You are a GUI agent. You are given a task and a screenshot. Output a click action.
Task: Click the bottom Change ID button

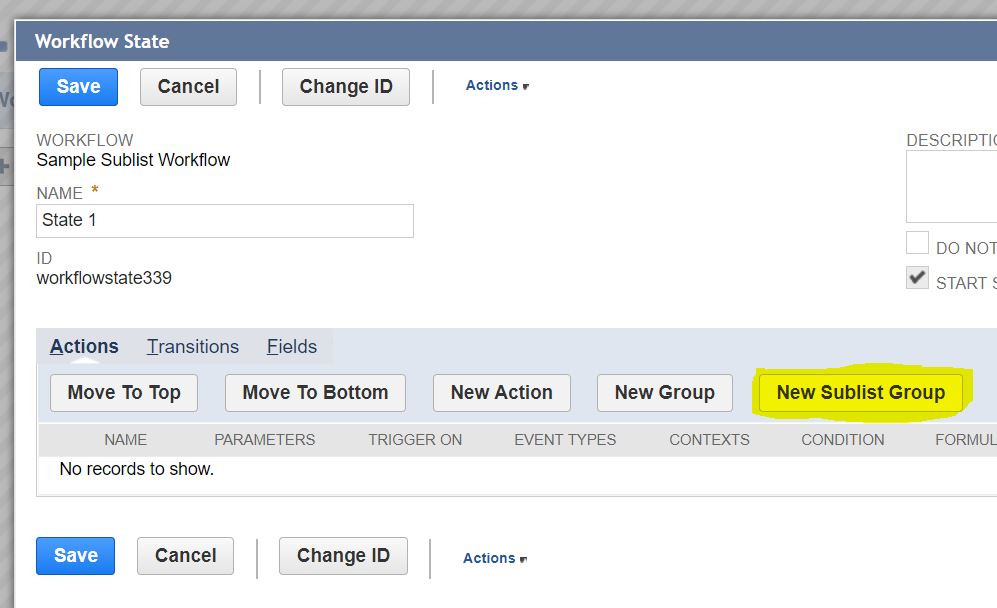coord(343,556)
